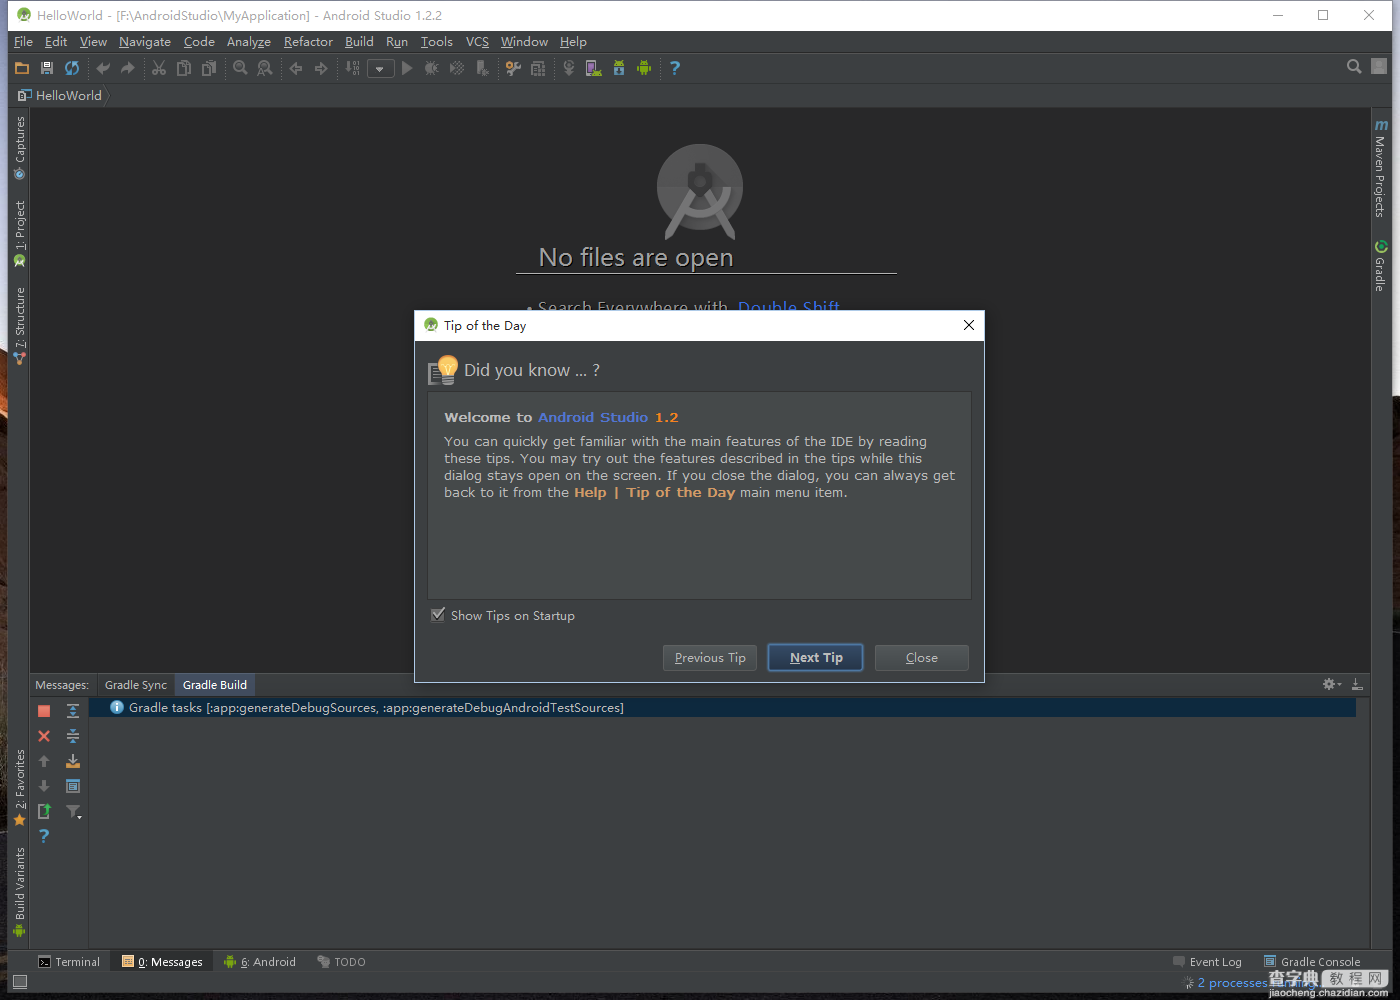Screen dimensions: 1400x1000
Task: Open the VCS menu
Action: pyautogui.click(x=478, y=42)
